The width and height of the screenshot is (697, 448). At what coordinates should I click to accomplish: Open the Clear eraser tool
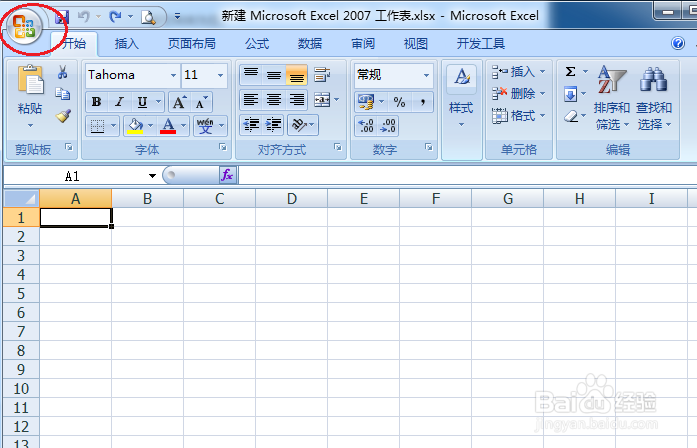pyautogui.click(x=571, y=116)
